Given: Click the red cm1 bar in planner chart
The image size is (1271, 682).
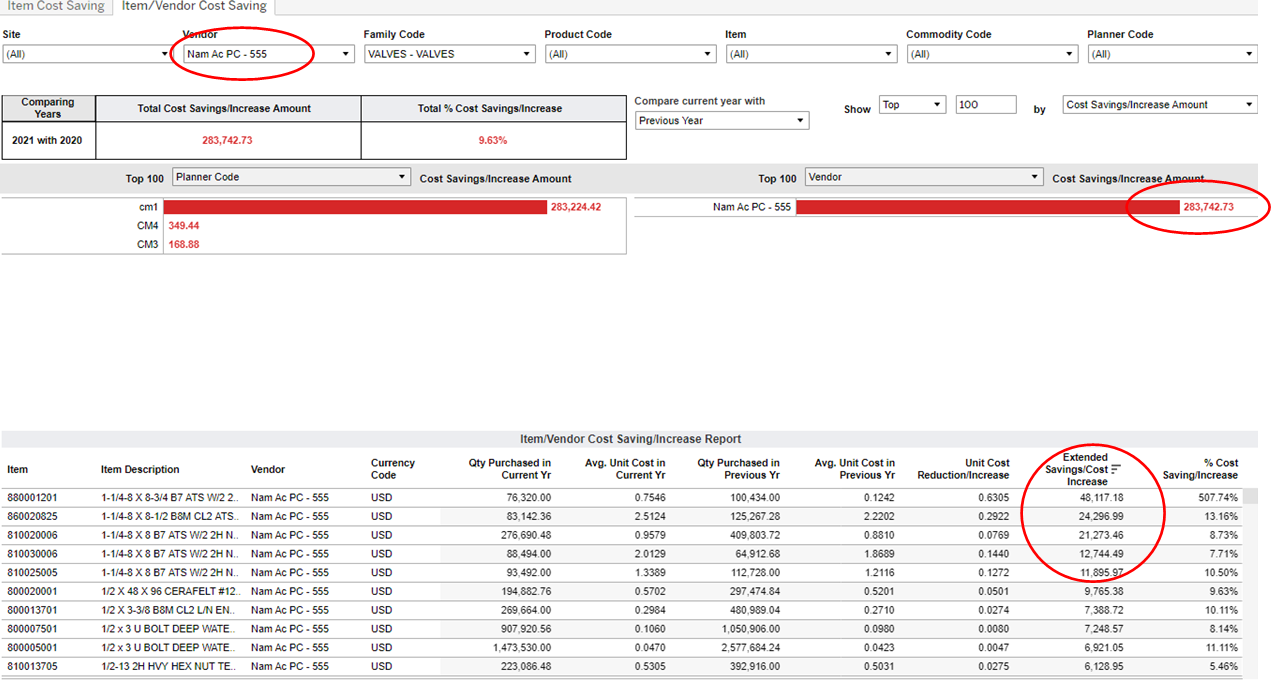Looking at the screenshot, I should [x=355, y=207].
